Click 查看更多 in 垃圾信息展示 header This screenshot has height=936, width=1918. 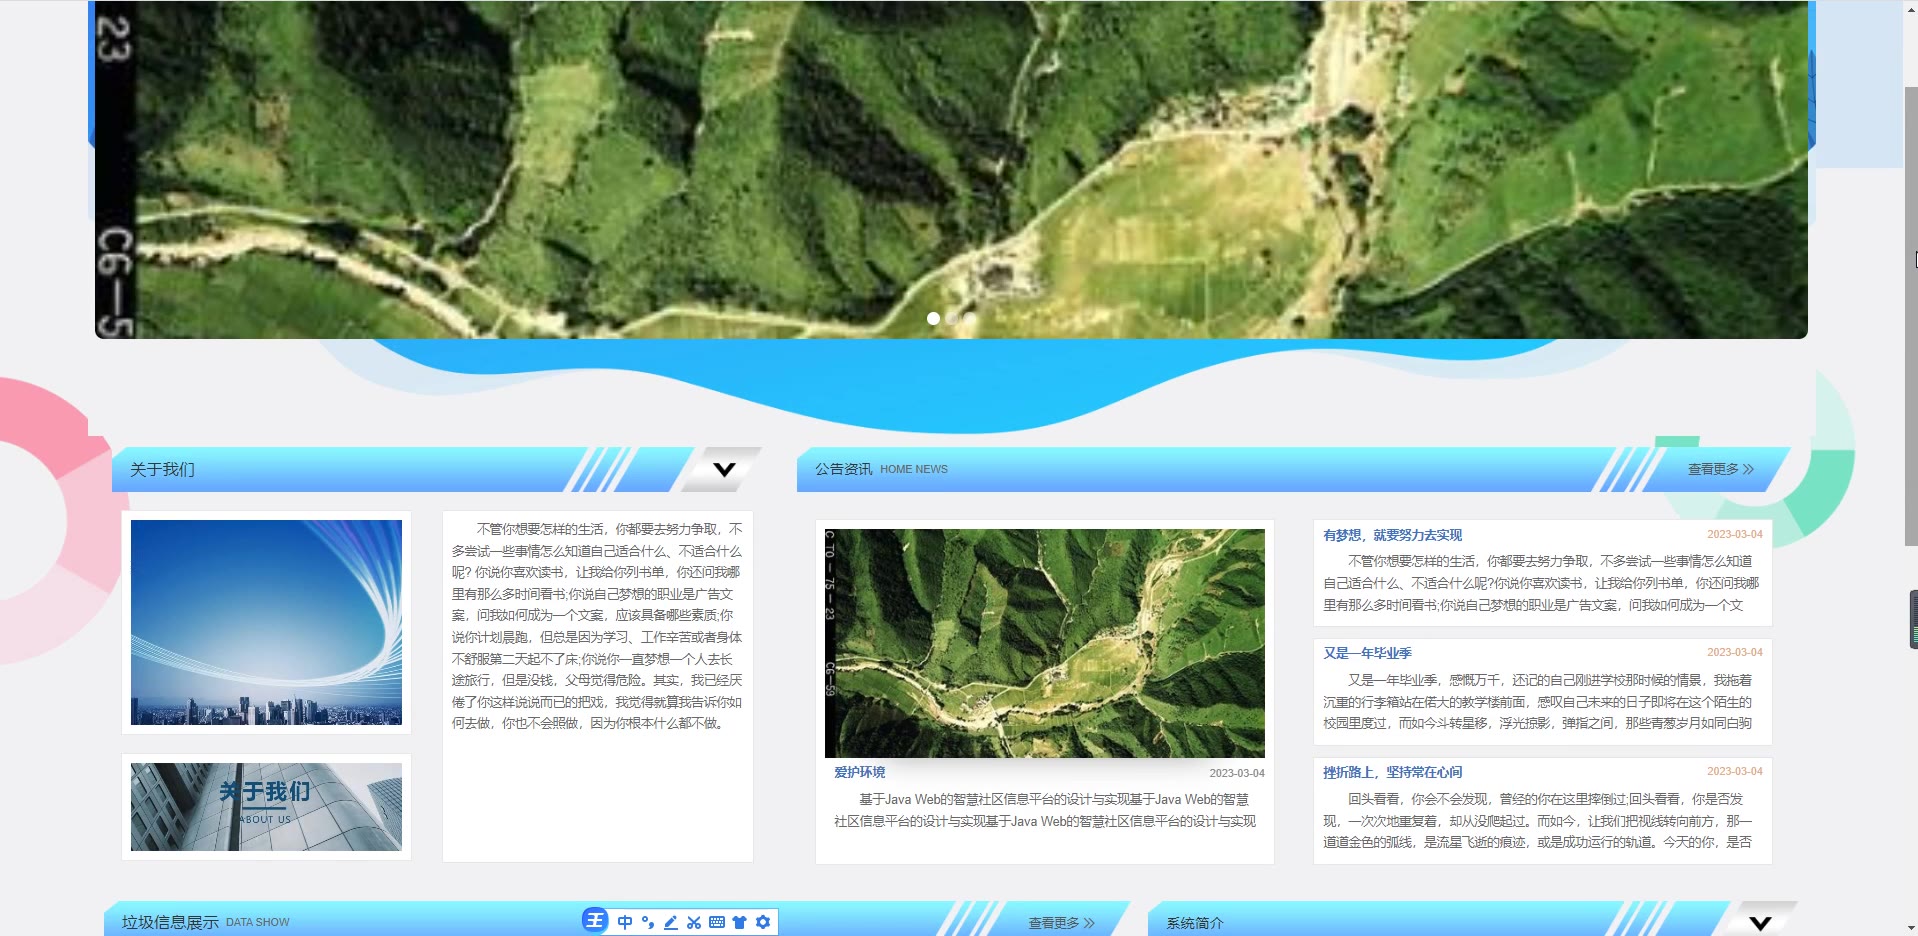1061,922
